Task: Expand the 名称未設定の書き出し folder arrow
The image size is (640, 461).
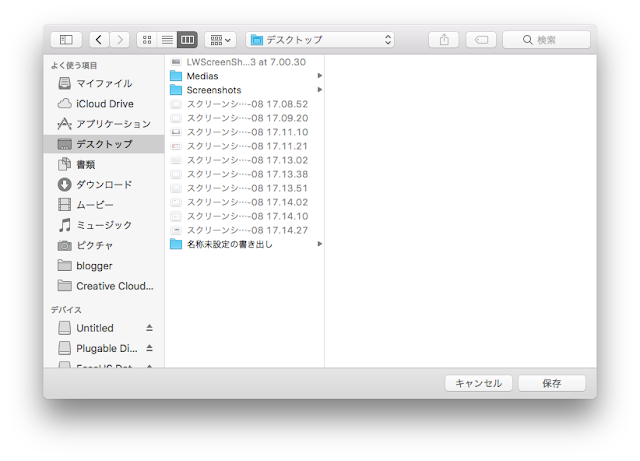Action: click(320, 244)
